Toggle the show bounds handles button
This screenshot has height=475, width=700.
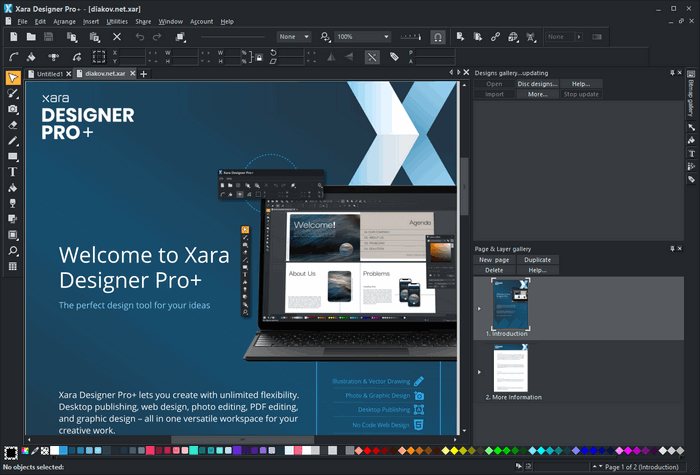click(99, 57)
